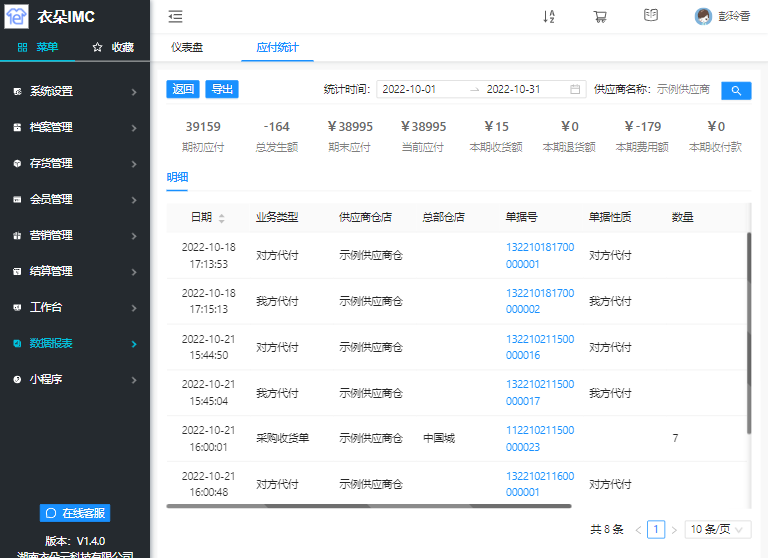Click the 会员管理 sidebar icon
This screenshot has height=558, width=768.
[17, 199]
